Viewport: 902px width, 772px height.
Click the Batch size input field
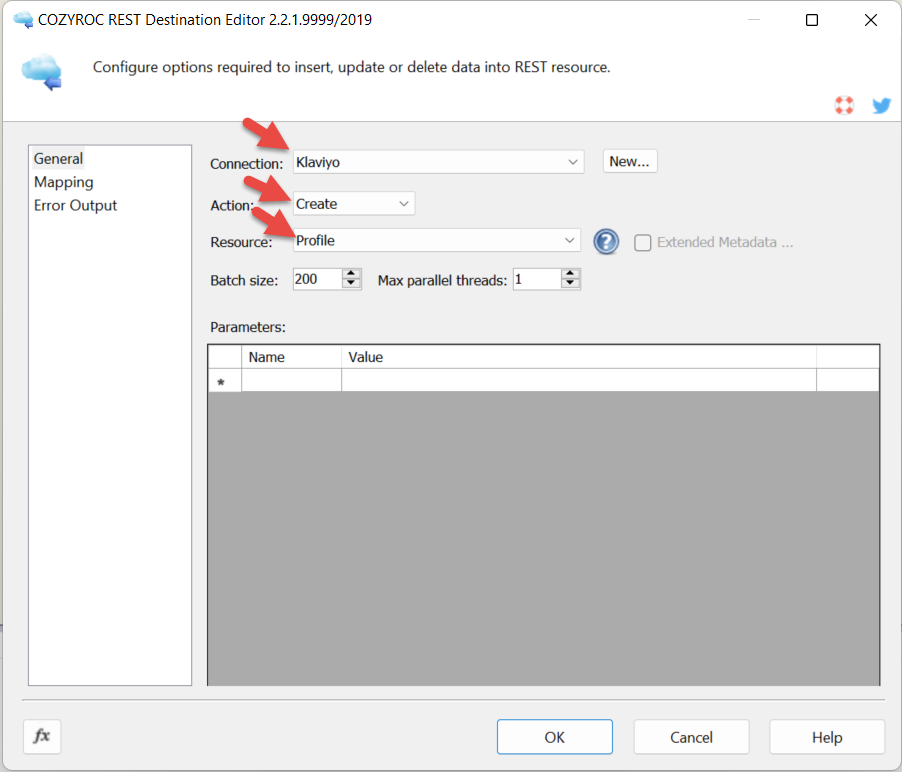click(318, 279)
